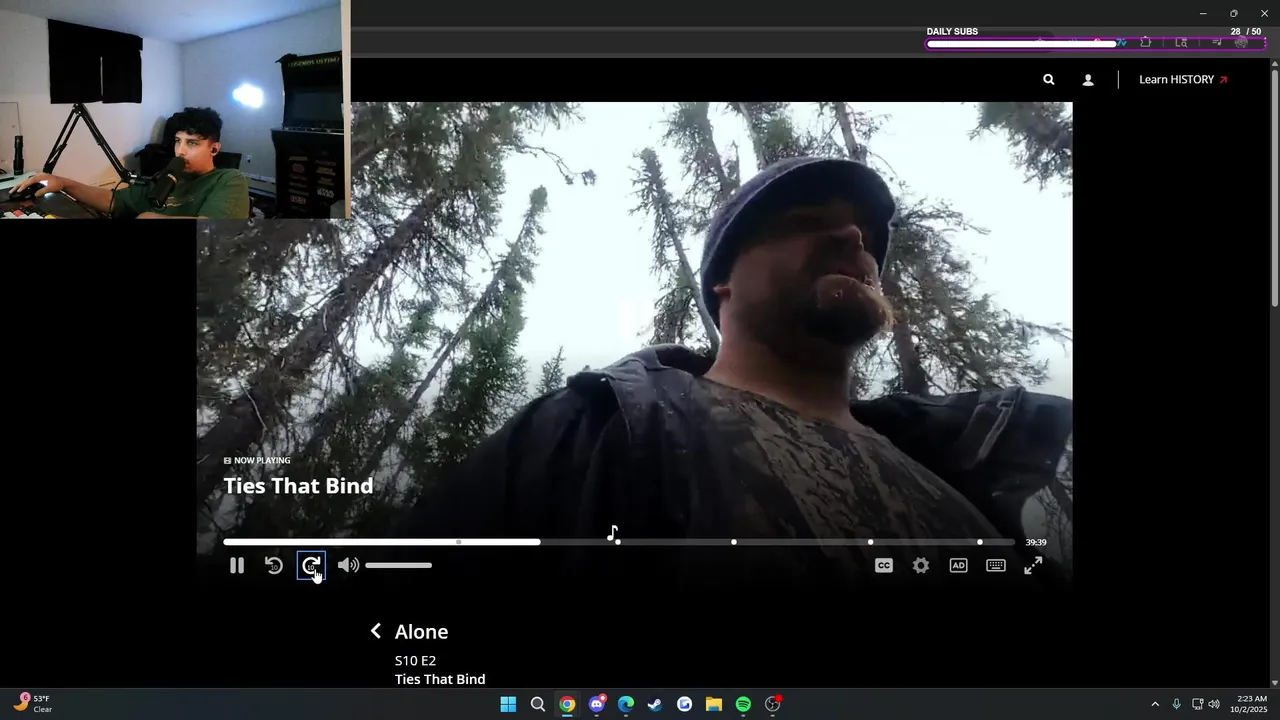Viewport: 1280px width, 720px height.
Task: Open Discord from the taskbar
Action: (x=597, y=704)
